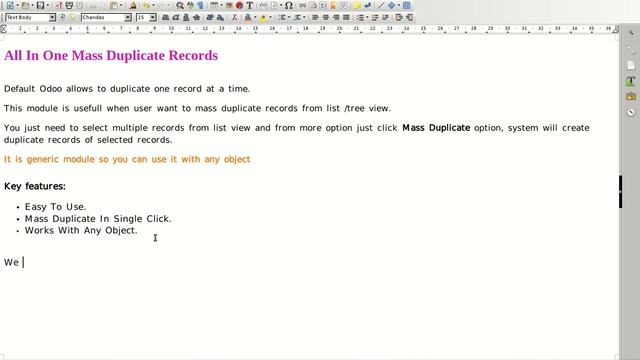640x360 pixels.
Task: Clear direct formatting icon
Action: pyautogui.click(x=235, y=18)
